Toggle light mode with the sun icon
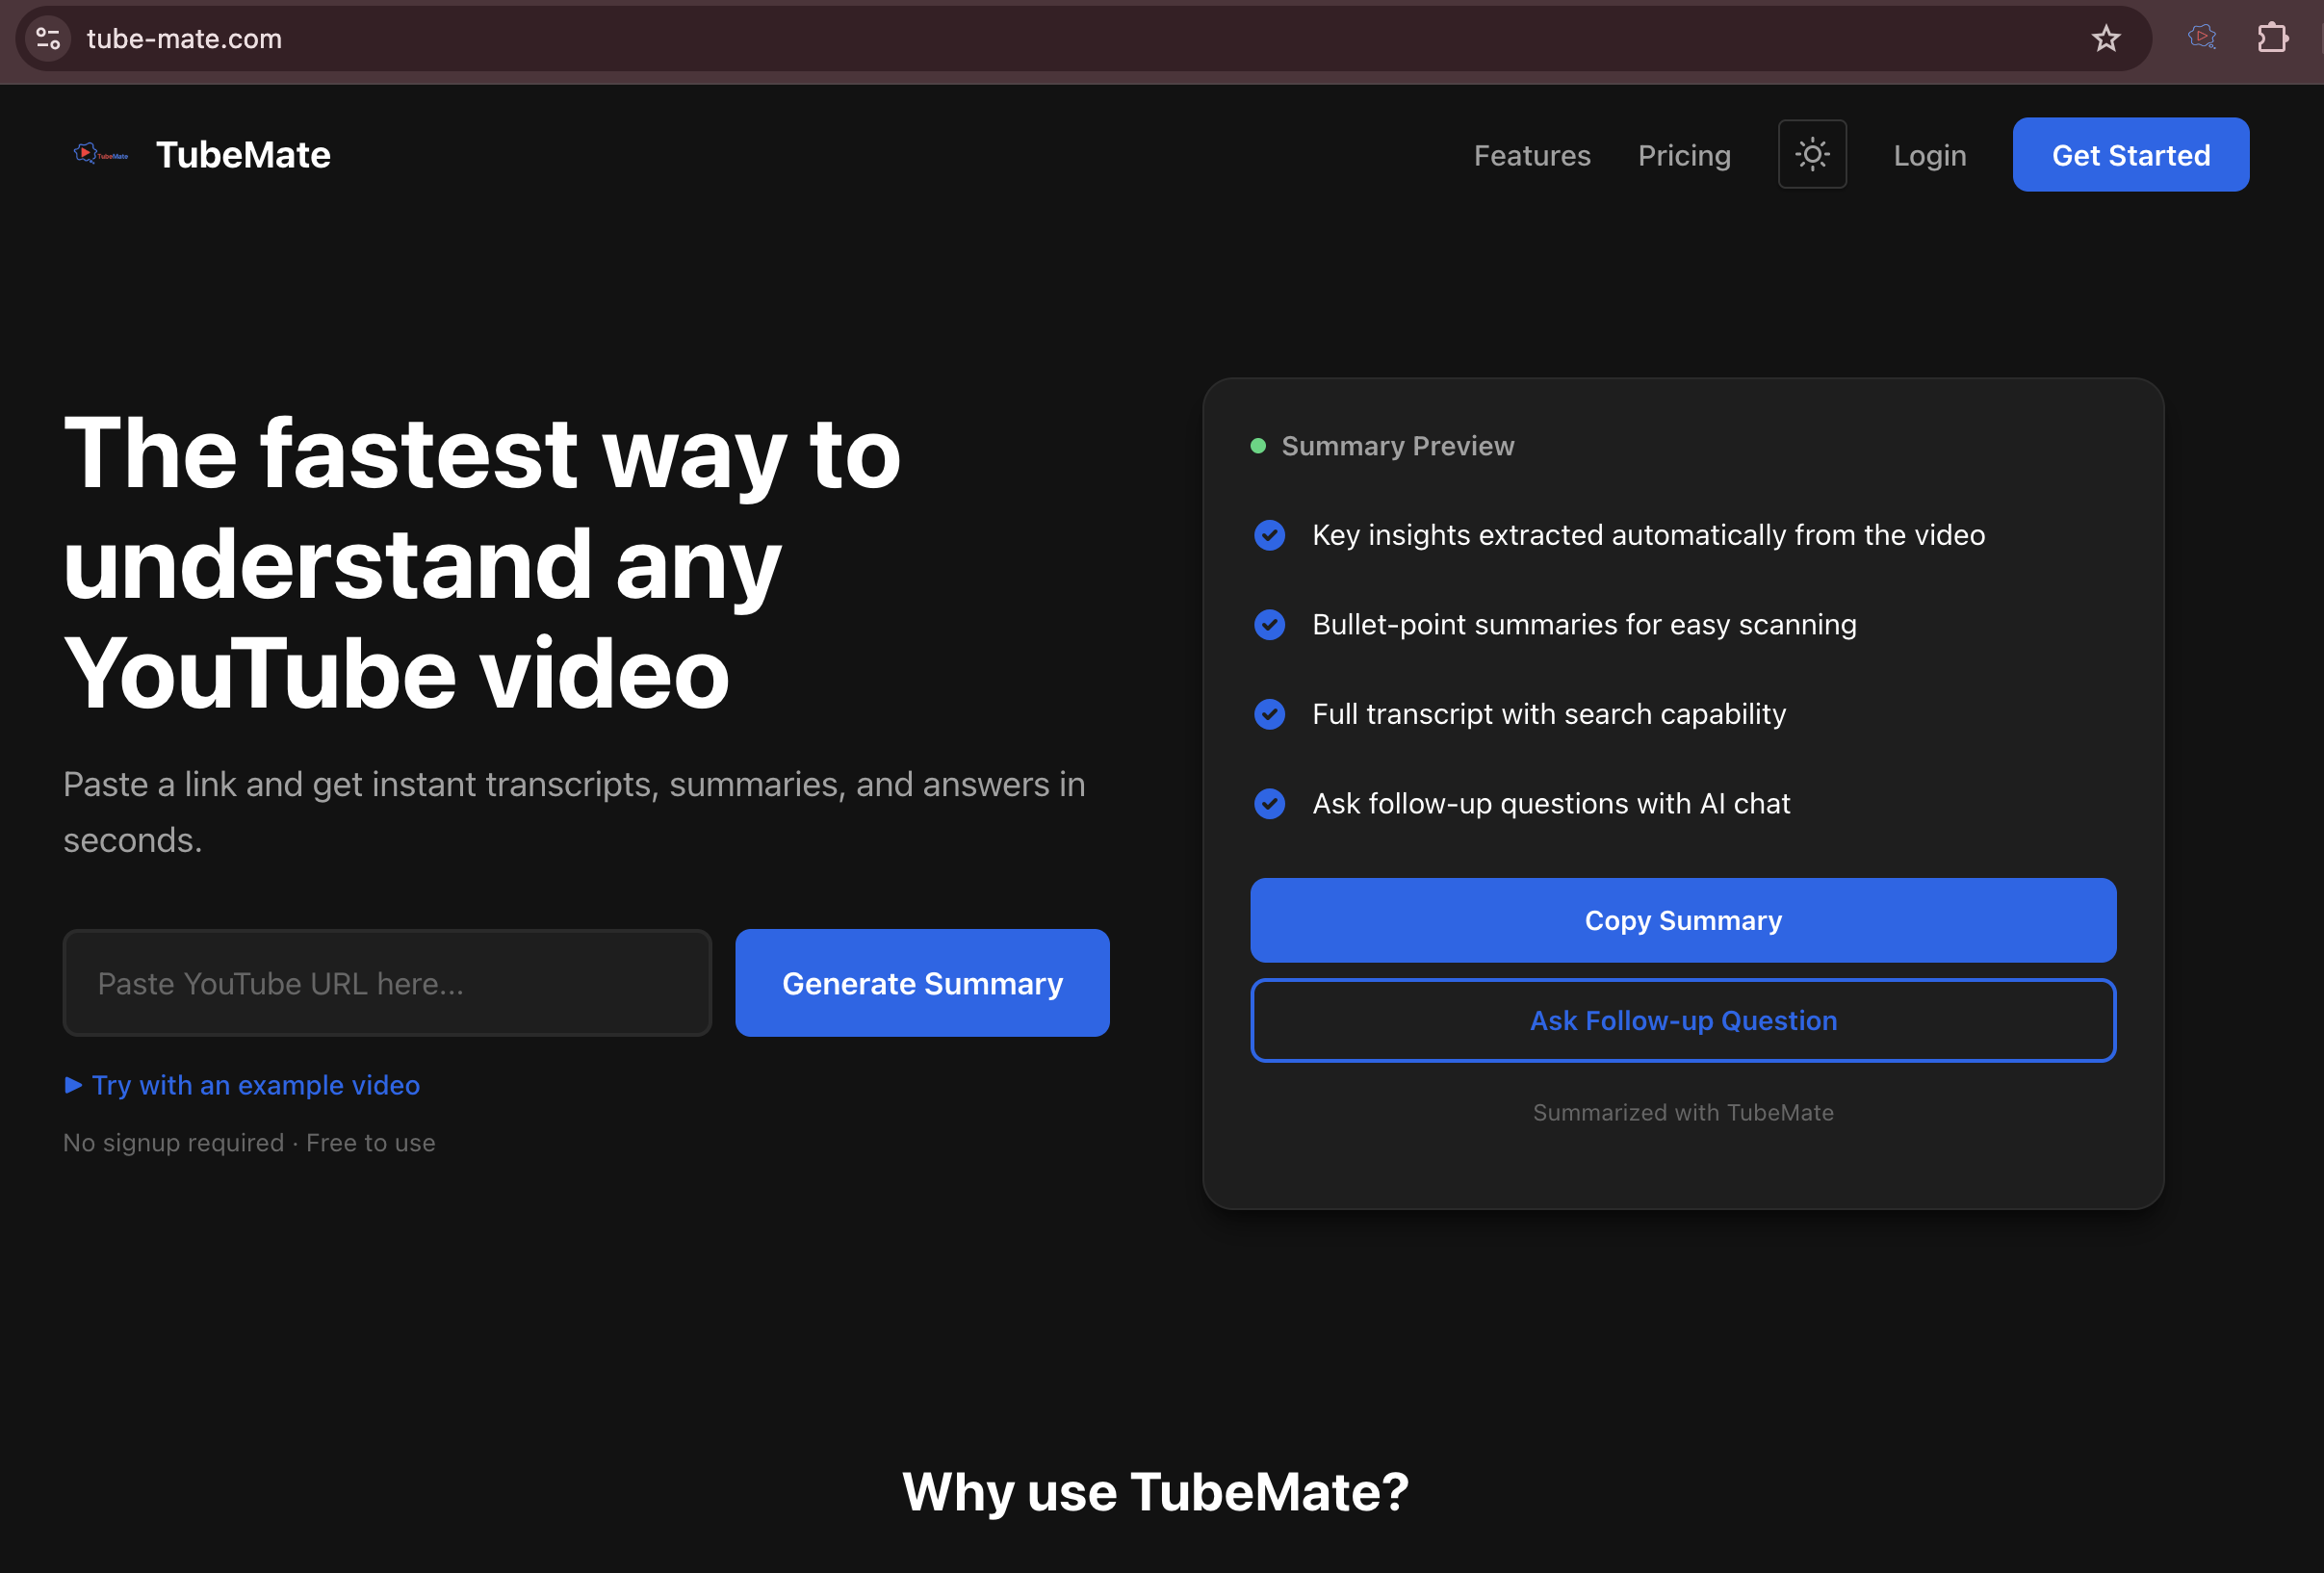Viewport: 2324px width, 1573px height. click(1812, 154)
